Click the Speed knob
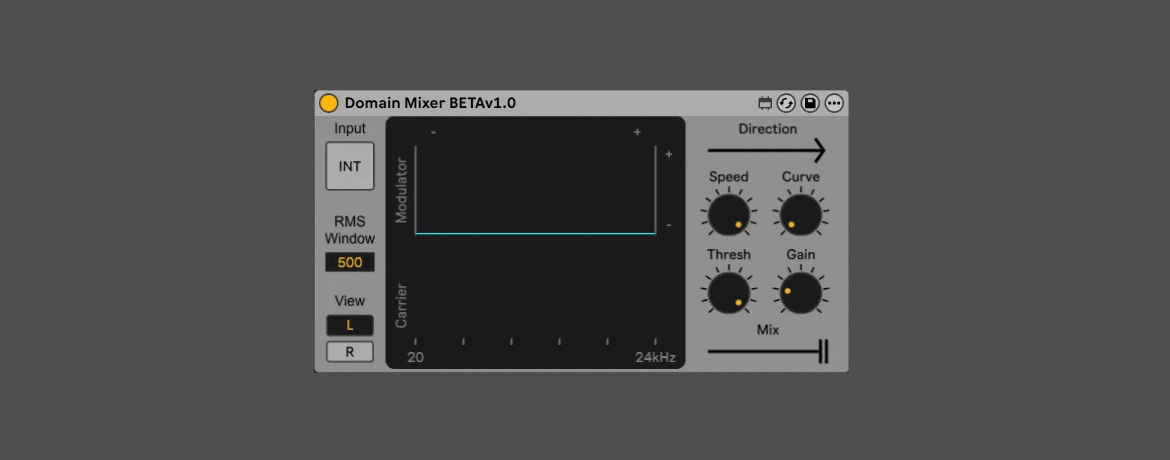 (x=728, y=214)
